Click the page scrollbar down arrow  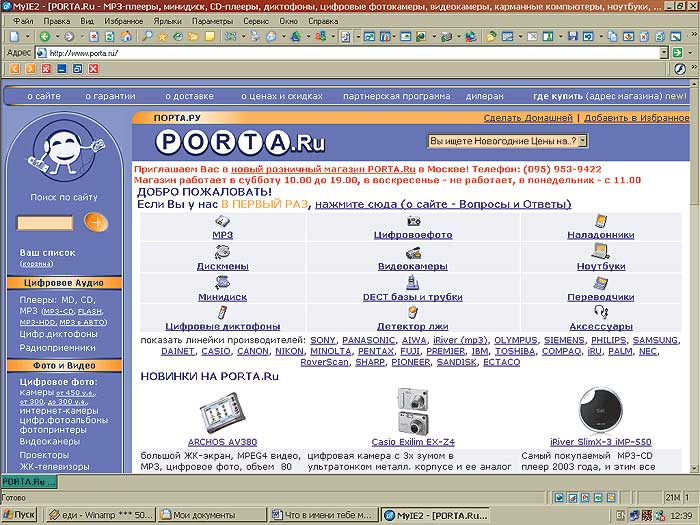[694, 468]
